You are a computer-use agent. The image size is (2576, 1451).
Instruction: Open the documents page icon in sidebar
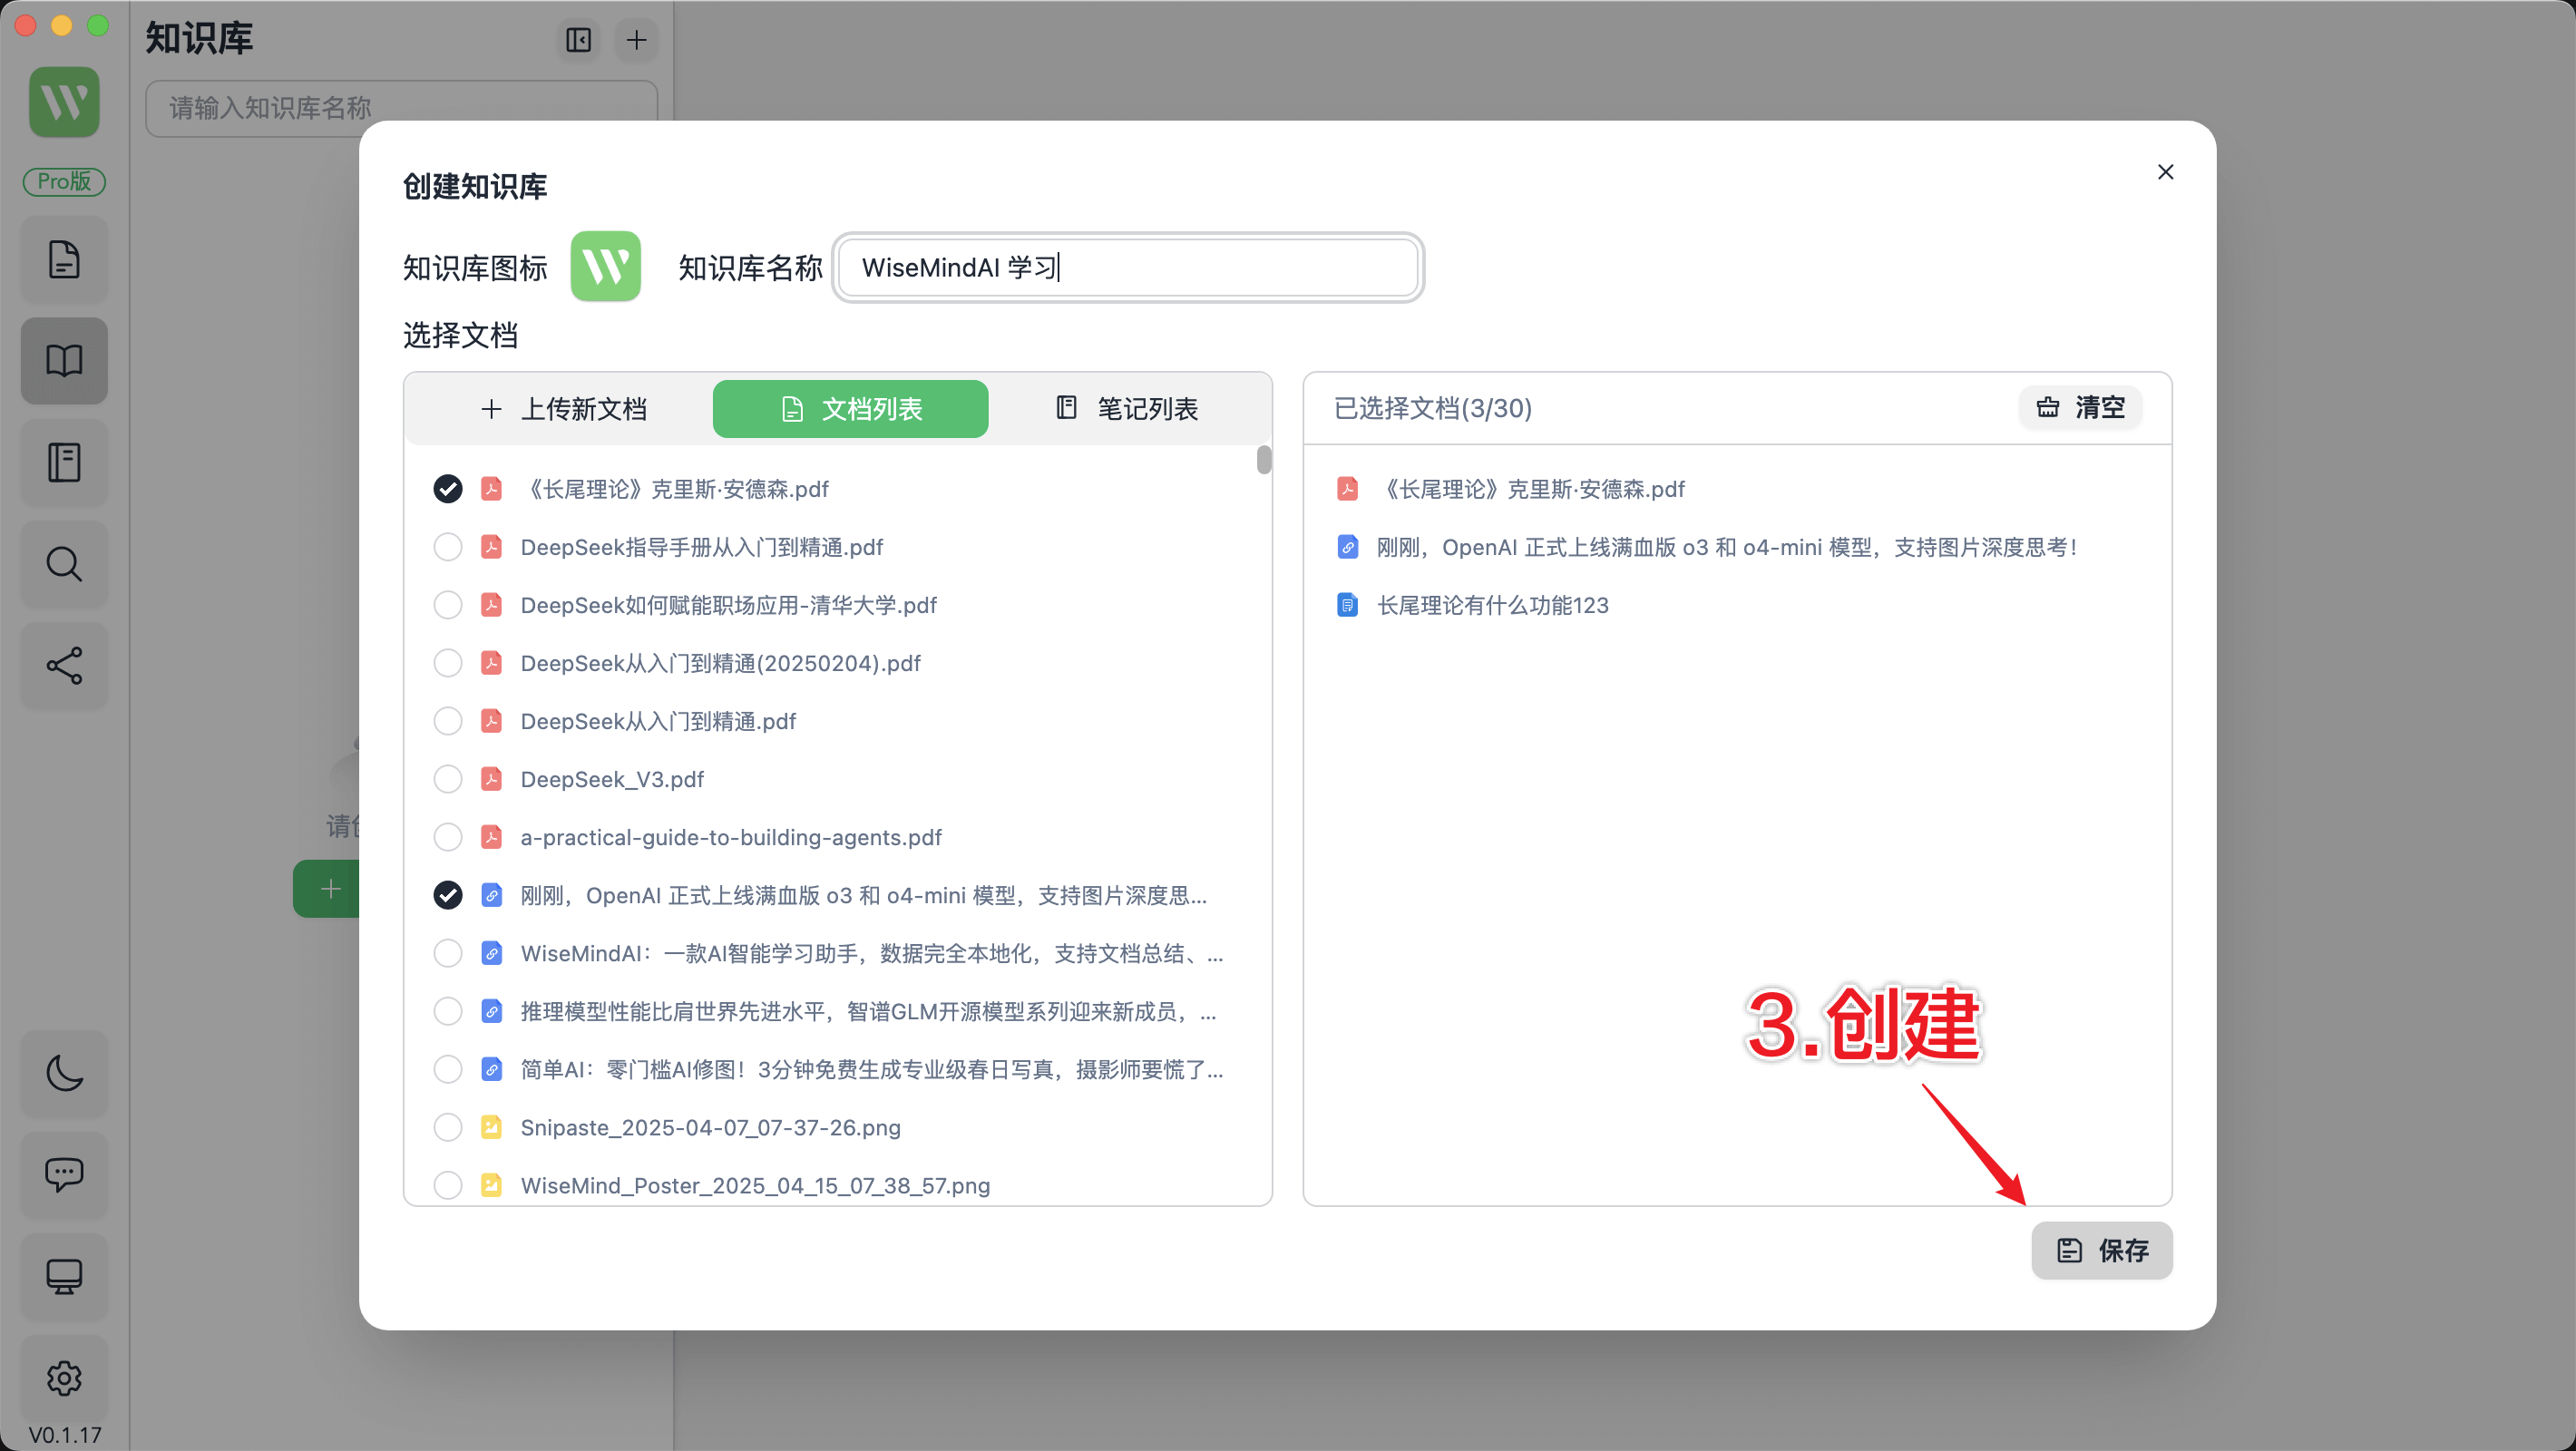(64, 259)
